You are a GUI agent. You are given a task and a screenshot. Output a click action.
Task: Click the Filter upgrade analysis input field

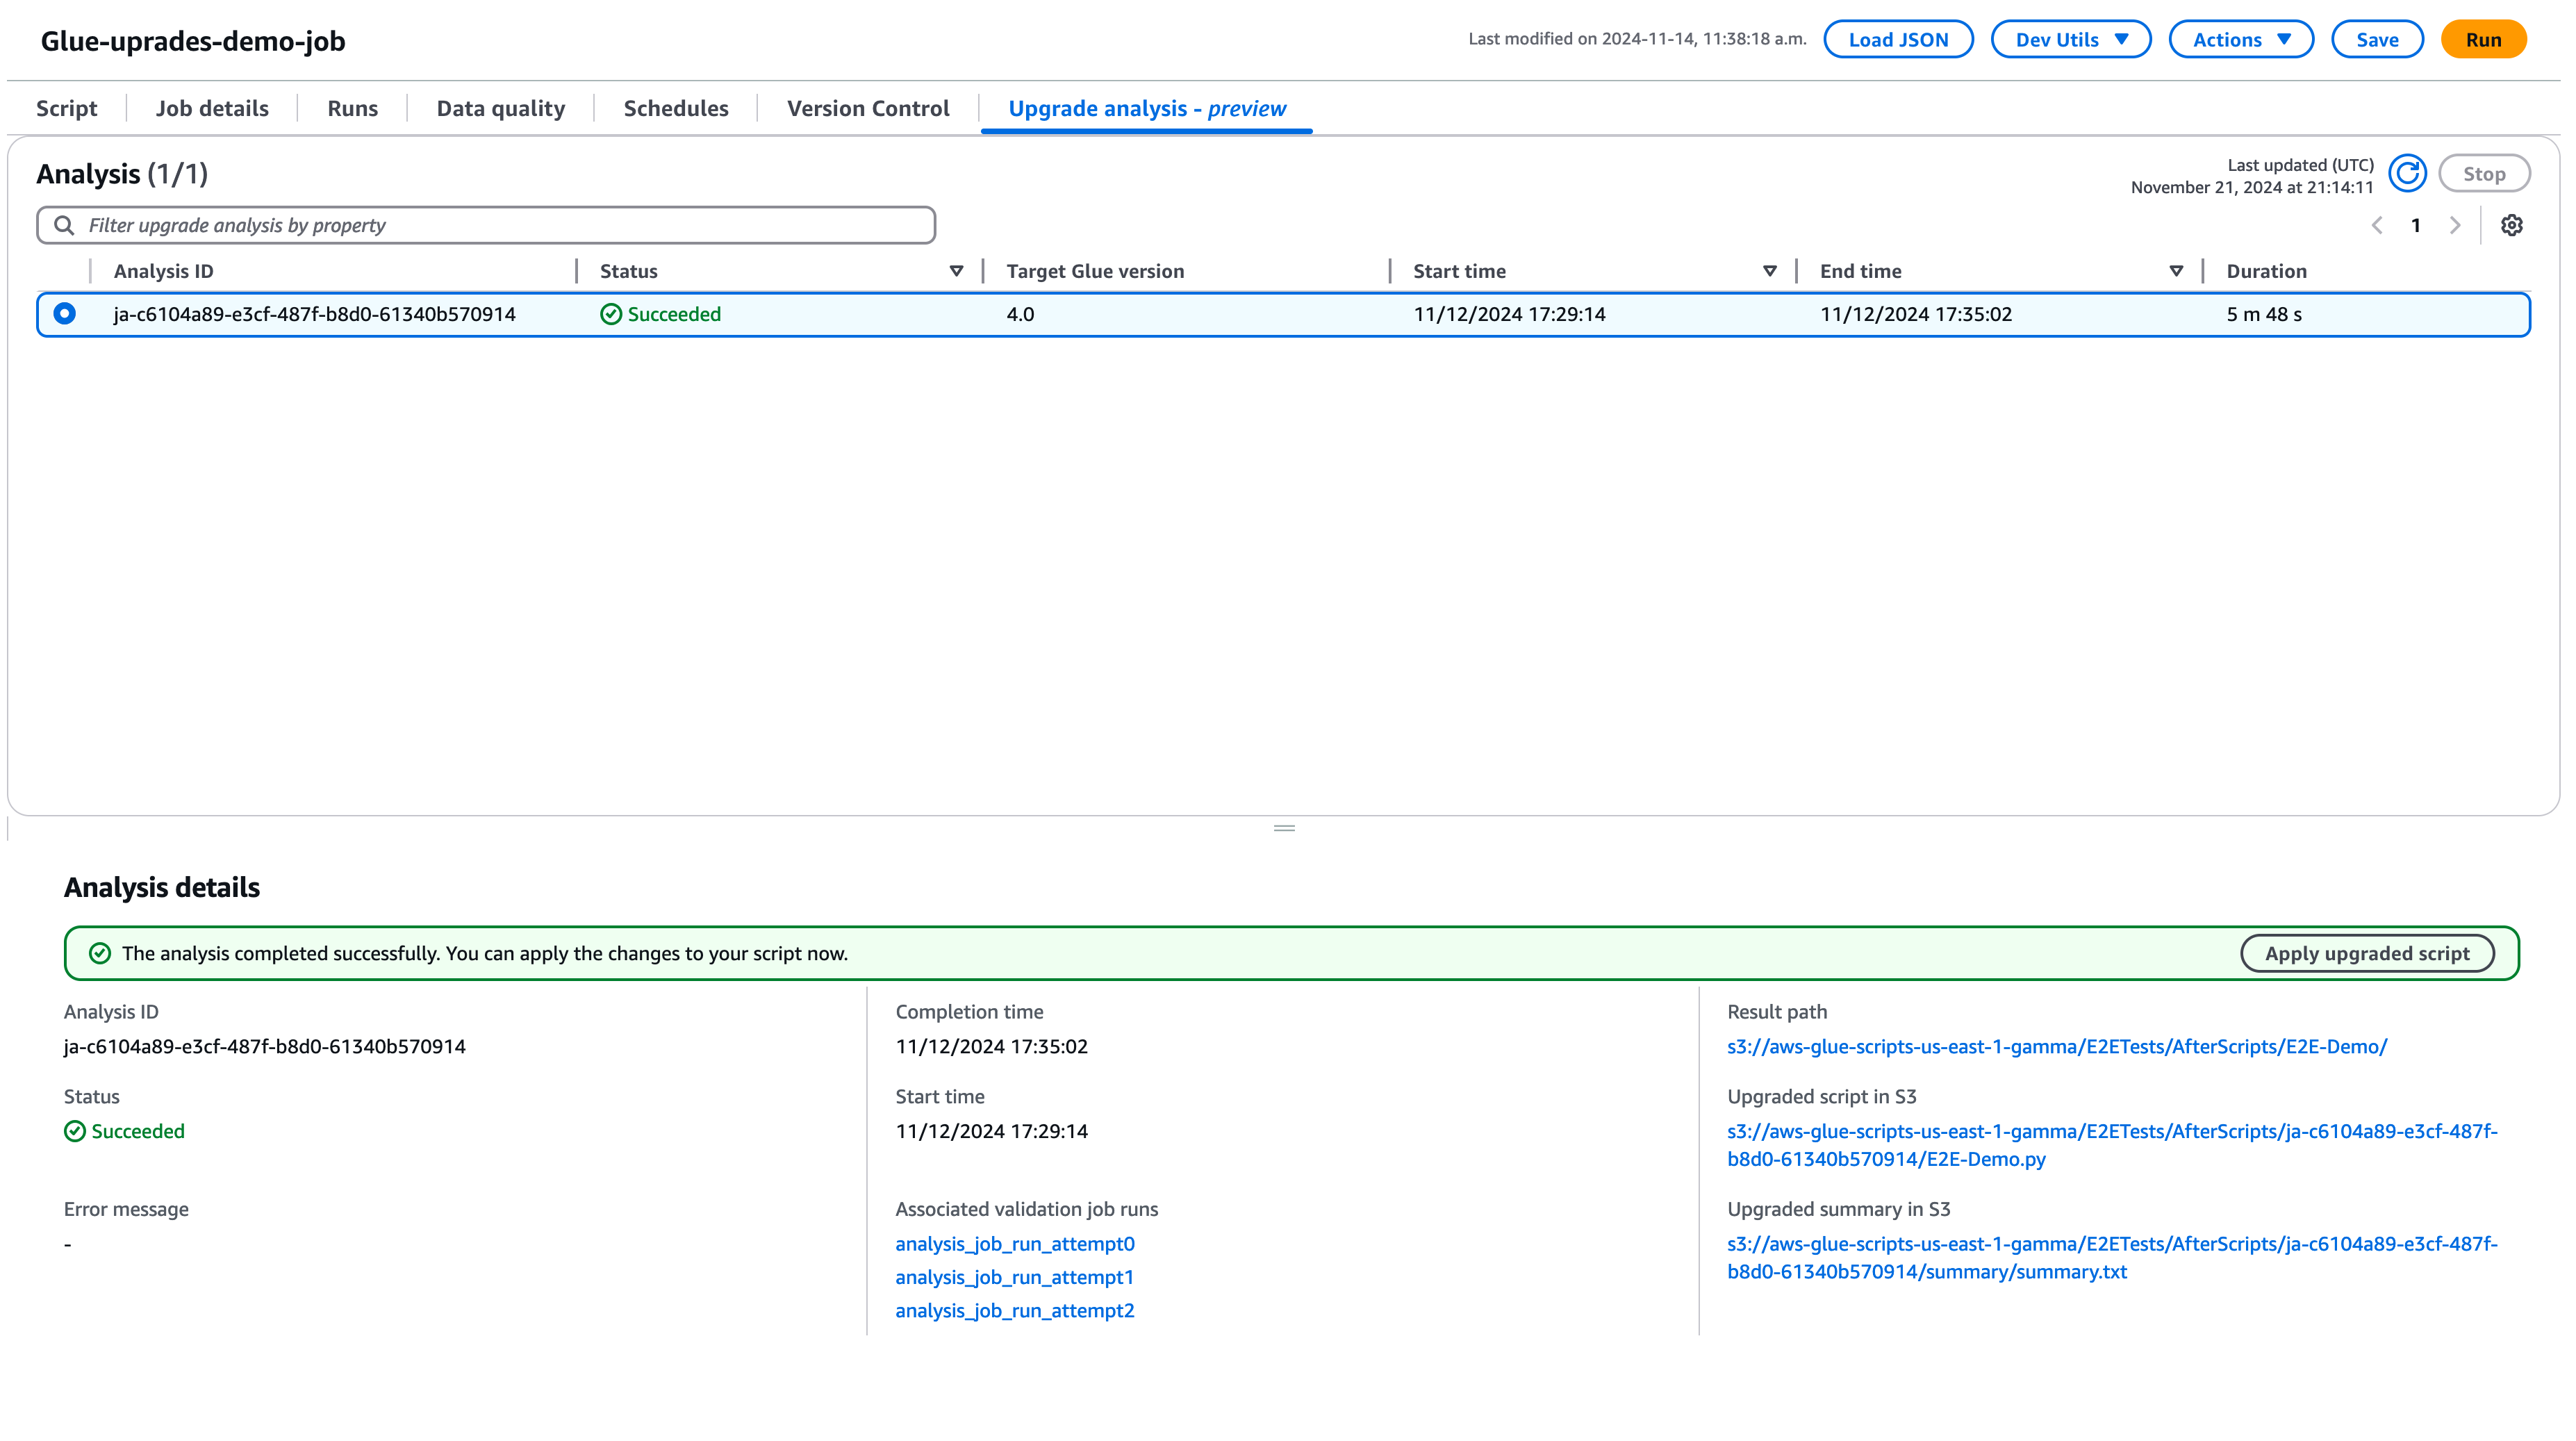(x=486, y=225)
